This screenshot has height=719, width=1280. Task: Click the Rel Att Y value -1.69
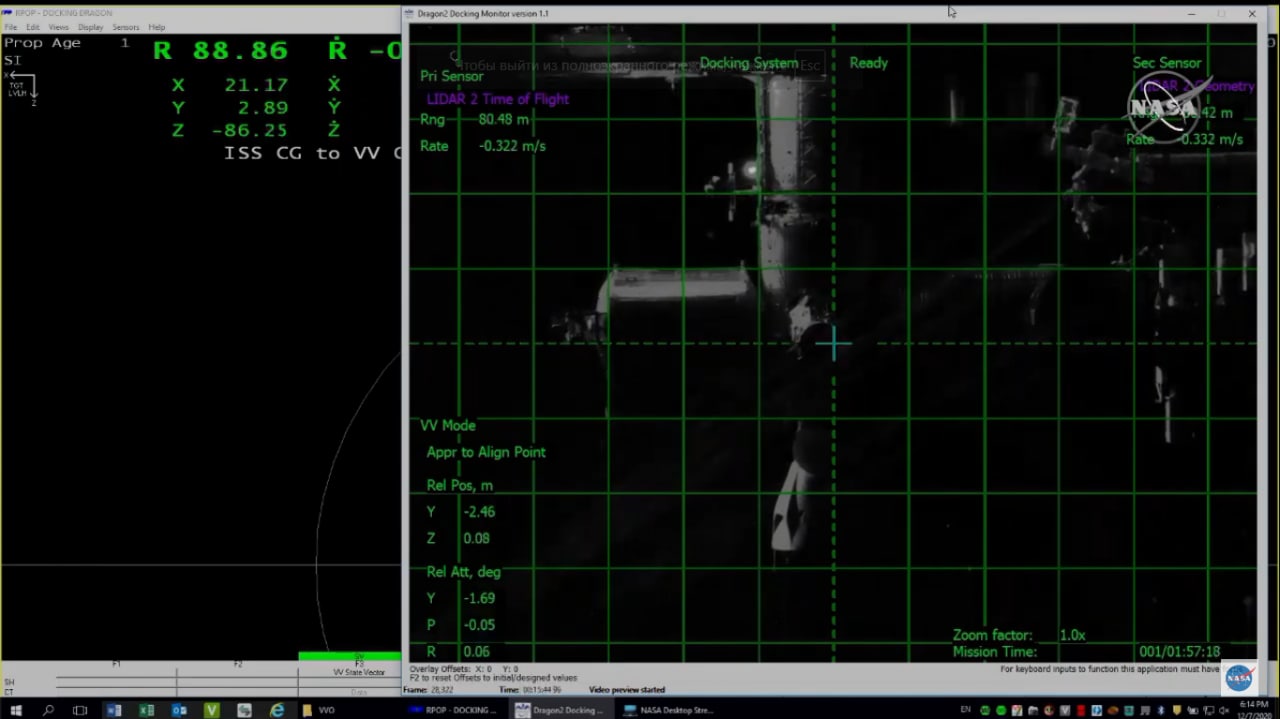479,598
